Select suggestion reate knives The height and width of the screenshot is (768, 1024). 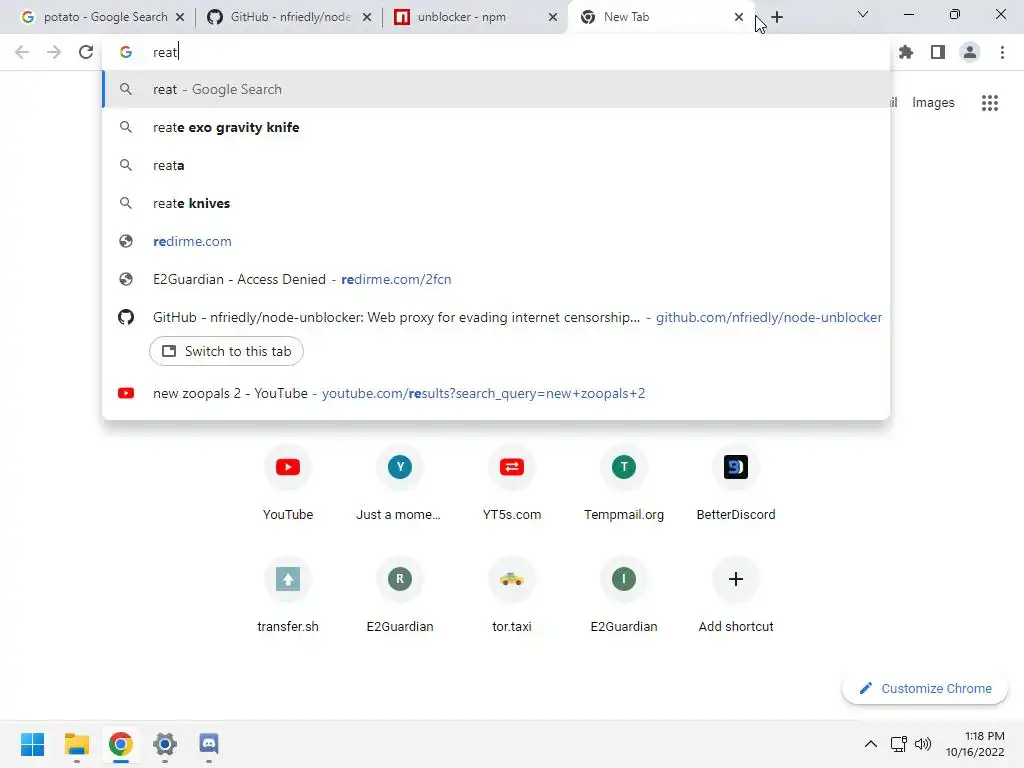(496, 203)
